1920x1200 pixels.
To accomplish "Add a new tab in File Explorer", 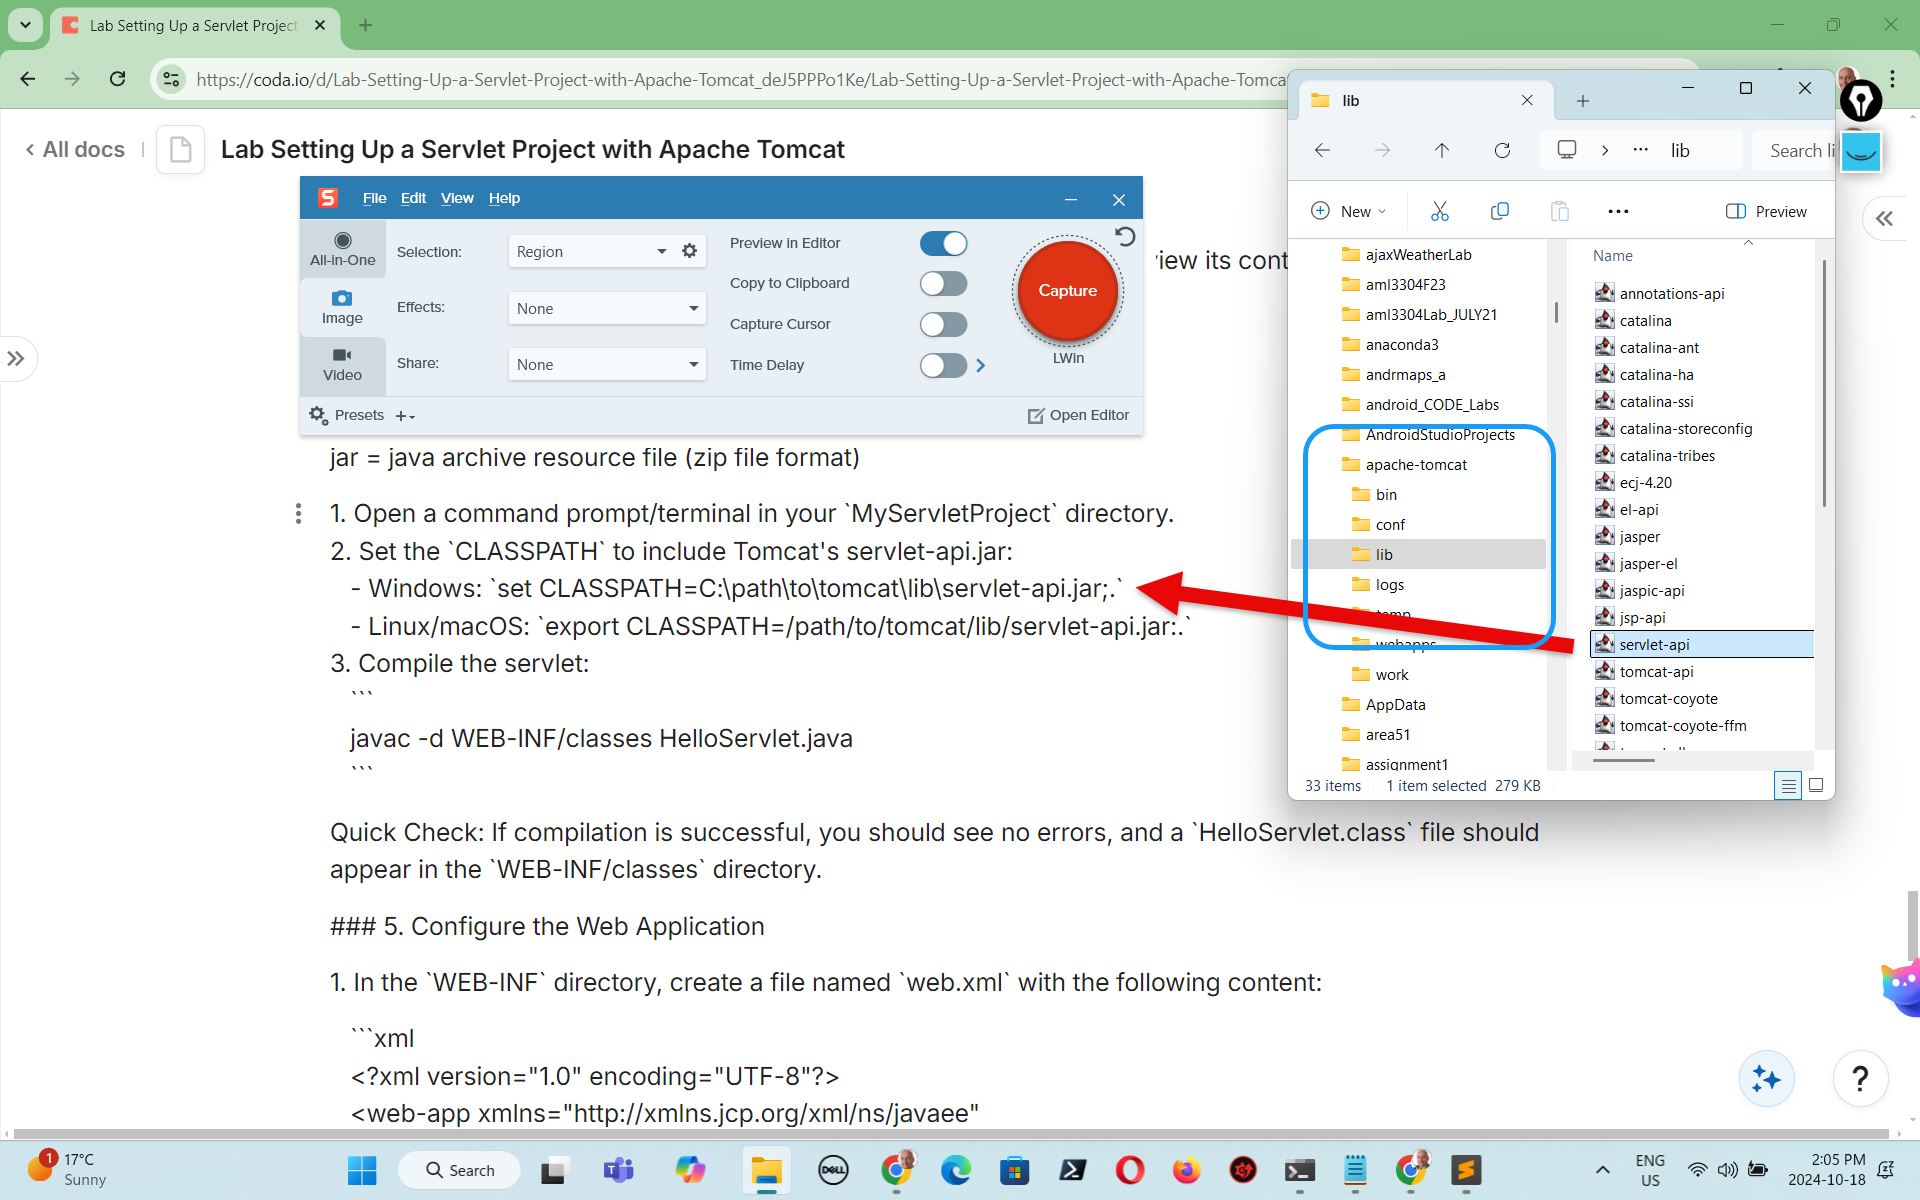I will (x=1582, y=100).
